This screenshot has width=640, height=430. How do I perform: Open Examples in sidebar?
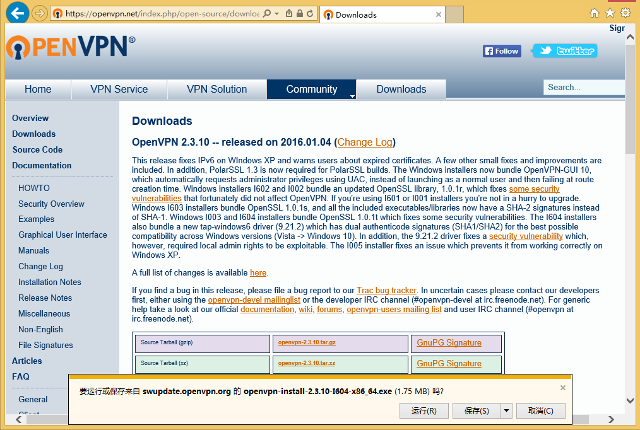[x=36, y=219]
